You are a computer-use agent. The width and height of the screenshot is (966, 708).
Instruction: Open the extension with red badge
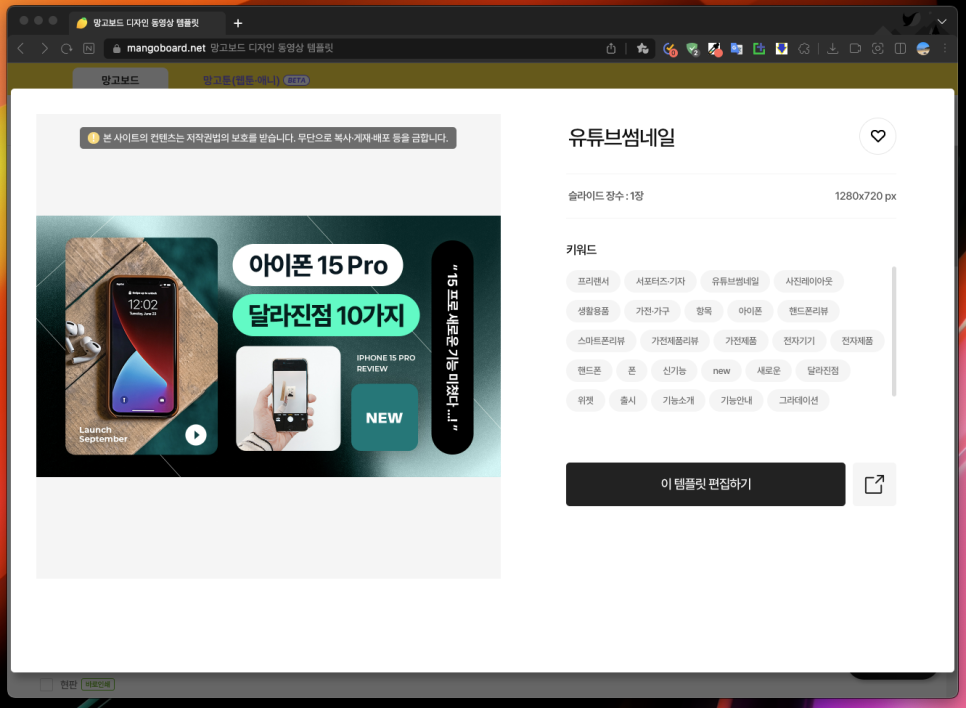point(670,49)
